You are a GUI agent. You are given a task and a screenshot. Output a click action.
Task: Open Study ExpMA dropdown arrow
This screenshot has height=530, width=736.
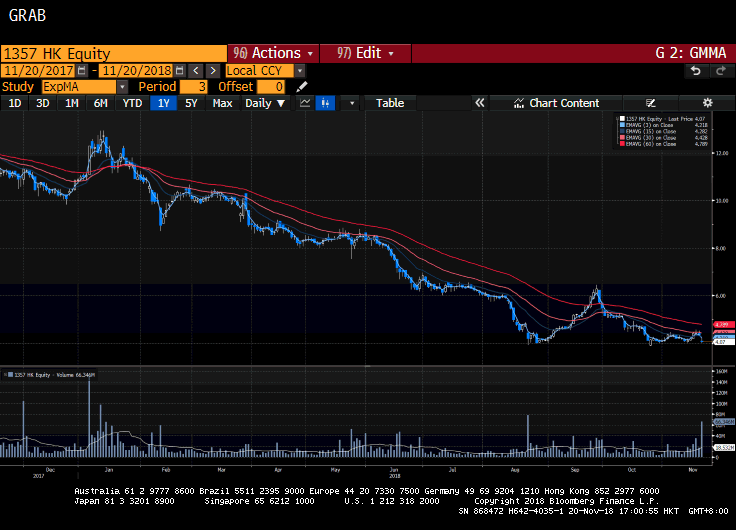[x=122, y=87]
